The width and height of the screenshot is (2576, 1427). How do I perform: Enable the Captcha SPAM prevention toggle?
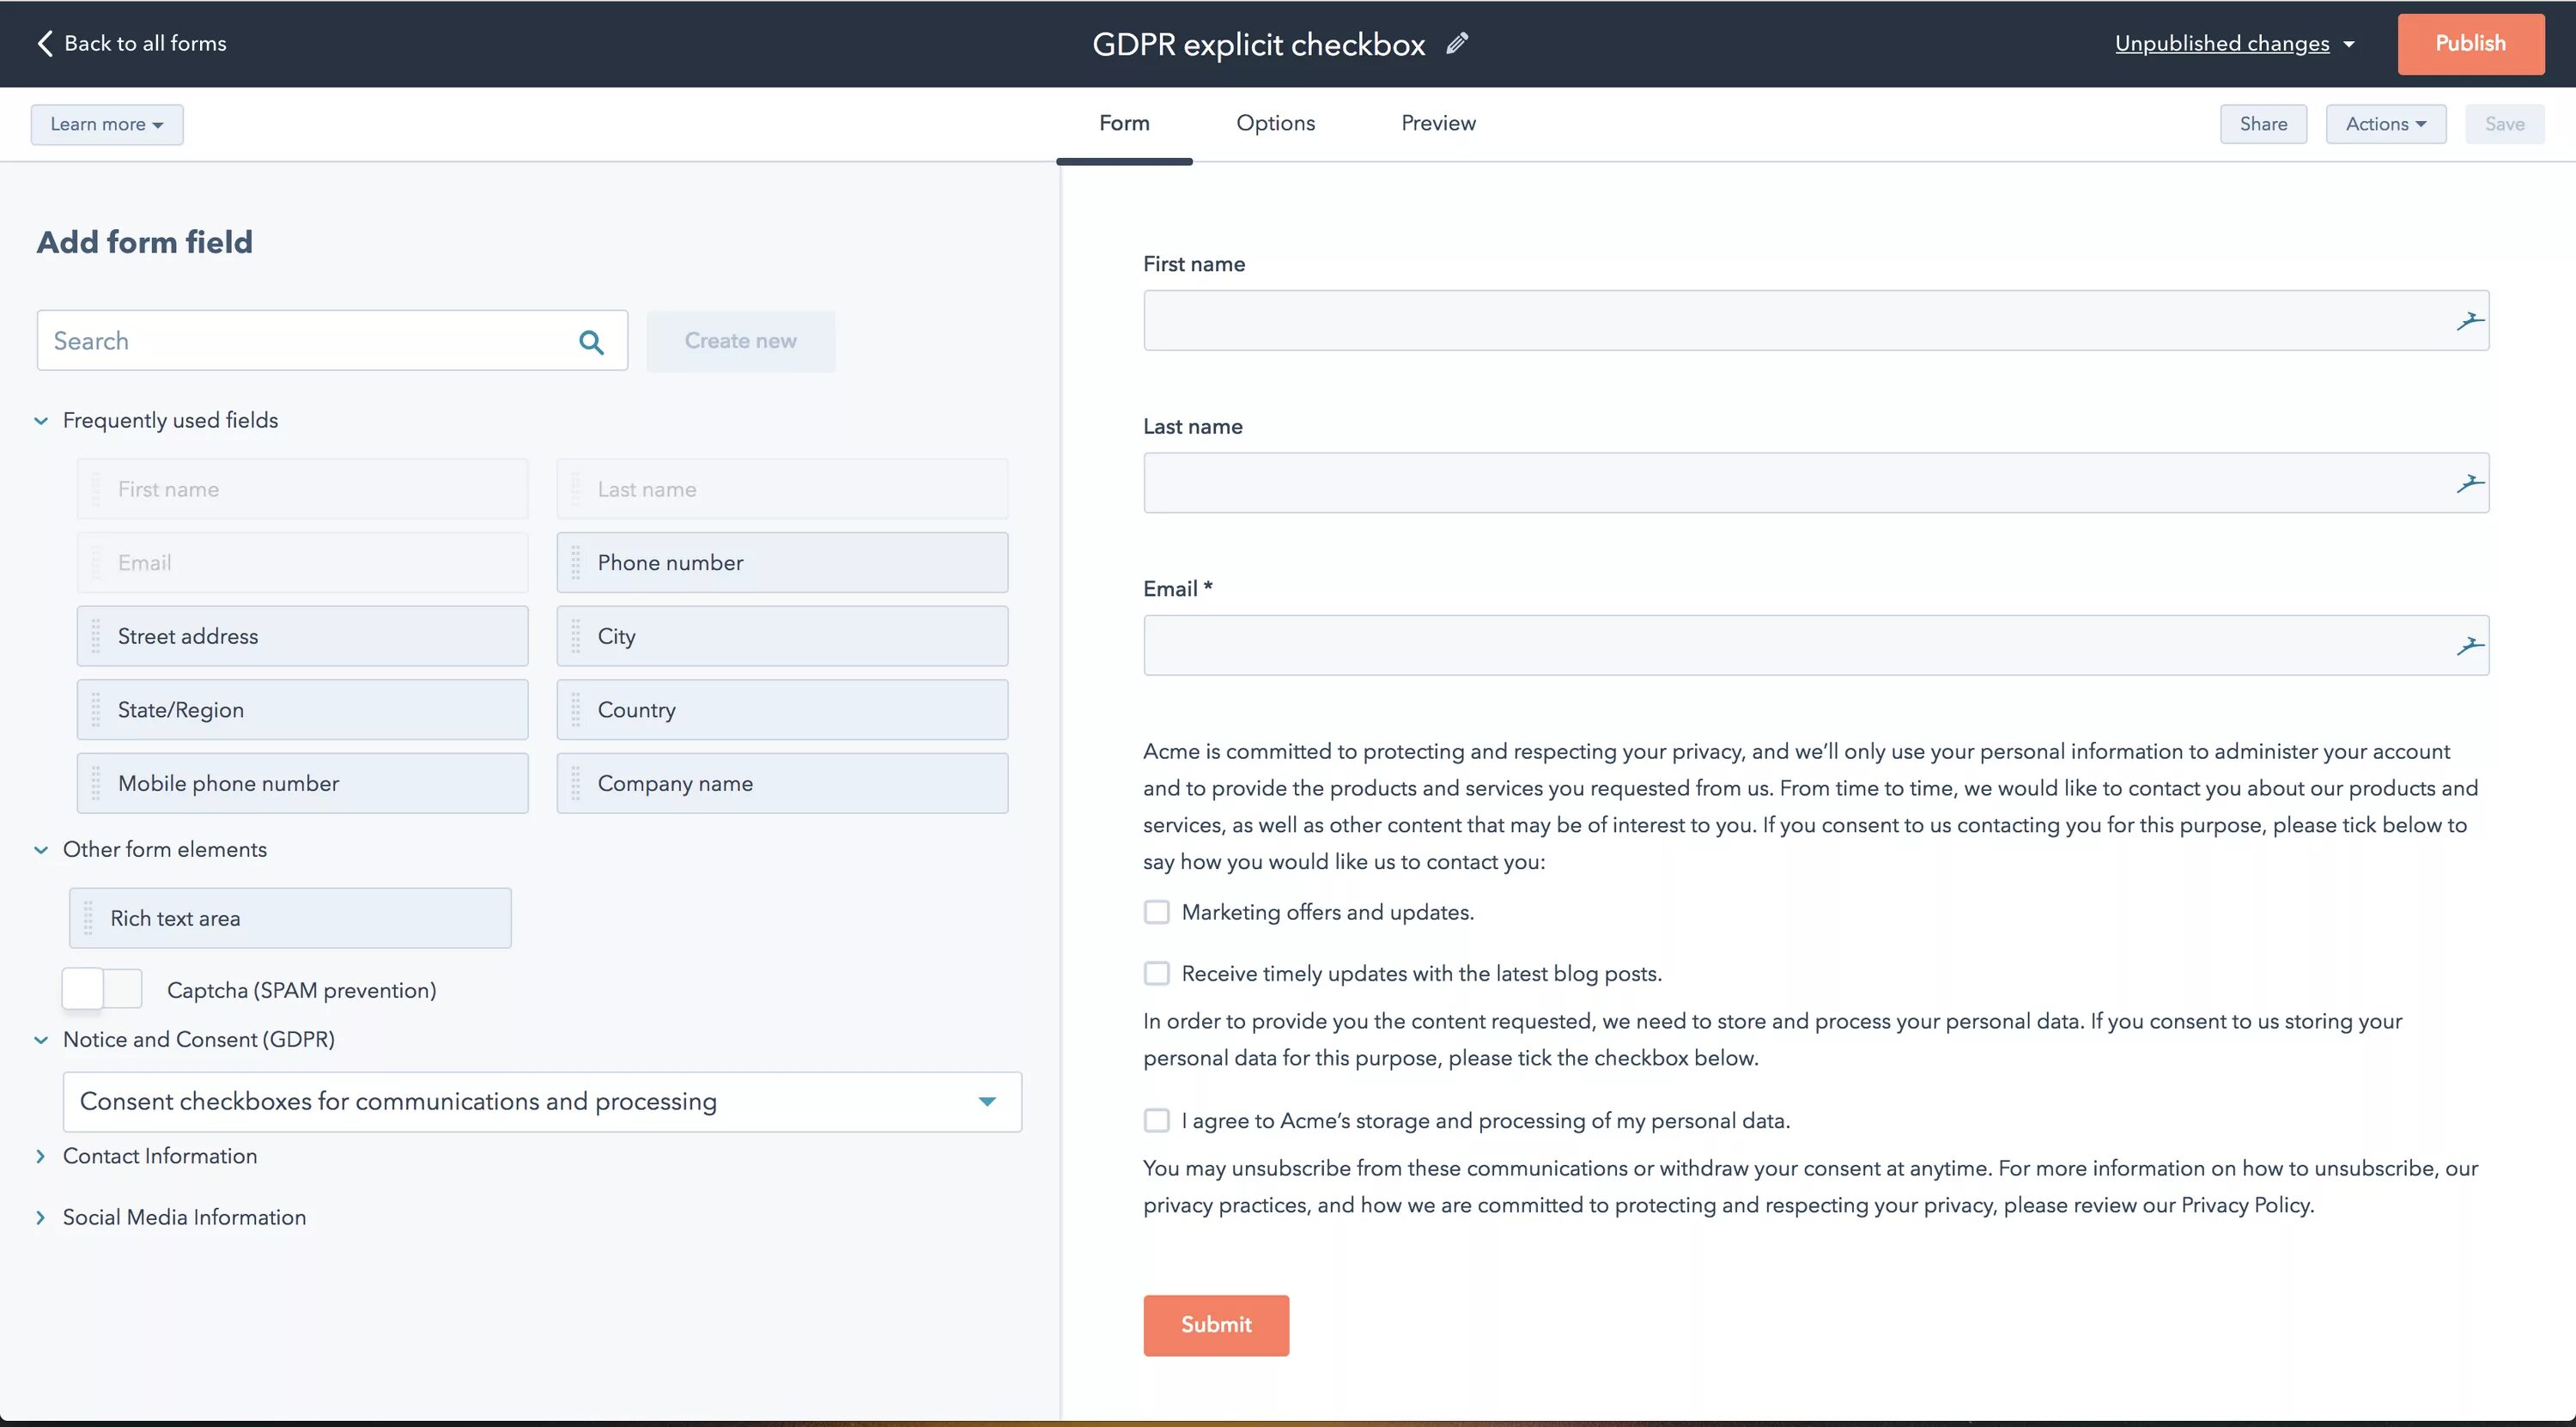[101, 988]
